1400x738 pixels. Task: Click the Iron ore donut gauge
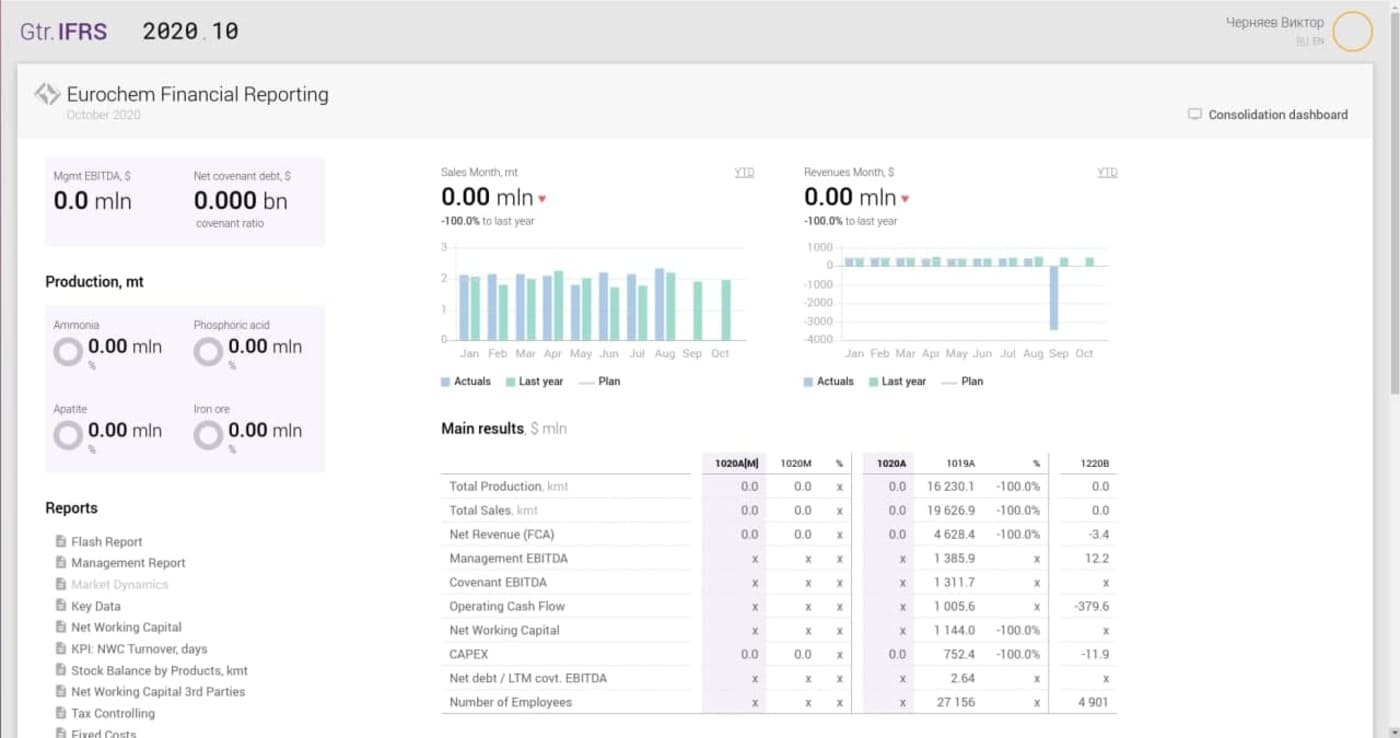pyautogui.click(x=208, y=435)
